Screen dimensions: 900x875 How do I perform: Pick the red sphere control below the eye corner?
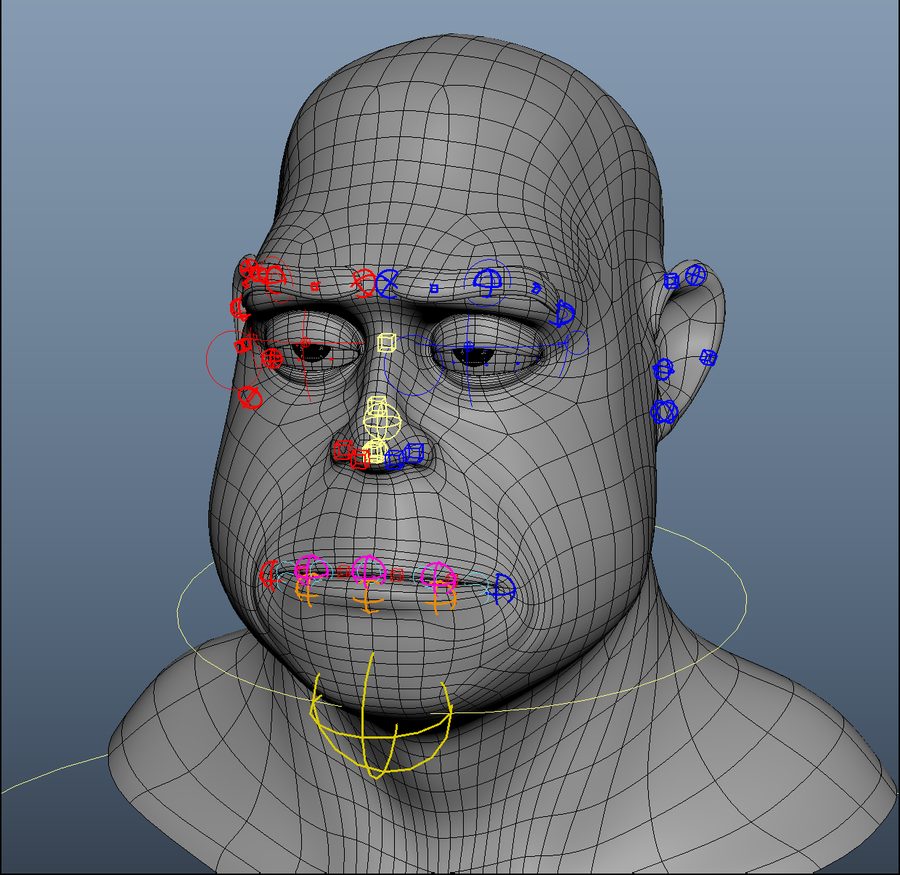click(x=271, y=359)
